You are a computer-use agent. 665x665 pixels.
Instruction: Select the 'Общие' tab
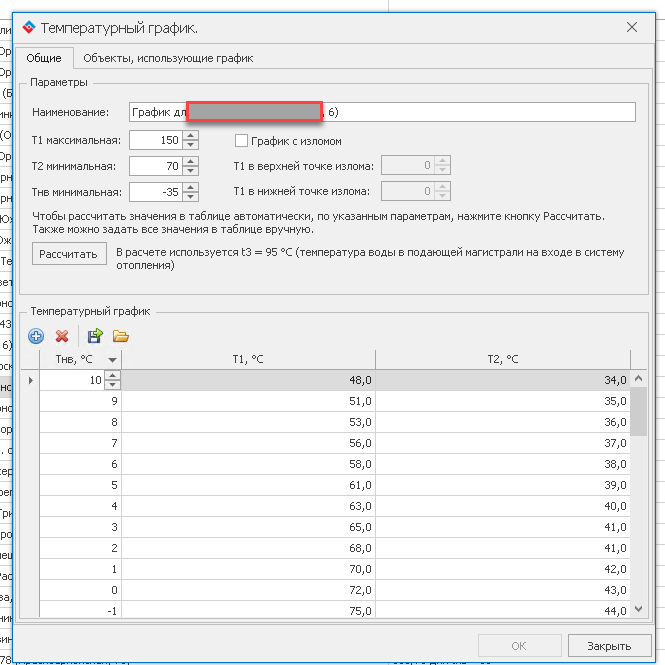(x=44, y=58)
